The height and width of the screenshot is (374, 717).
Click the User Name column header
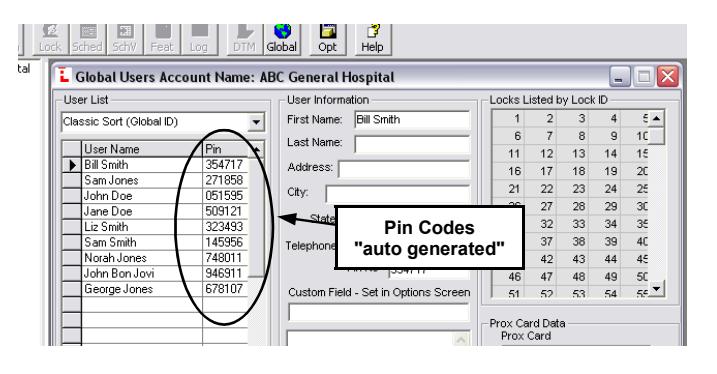pos(142,149)
